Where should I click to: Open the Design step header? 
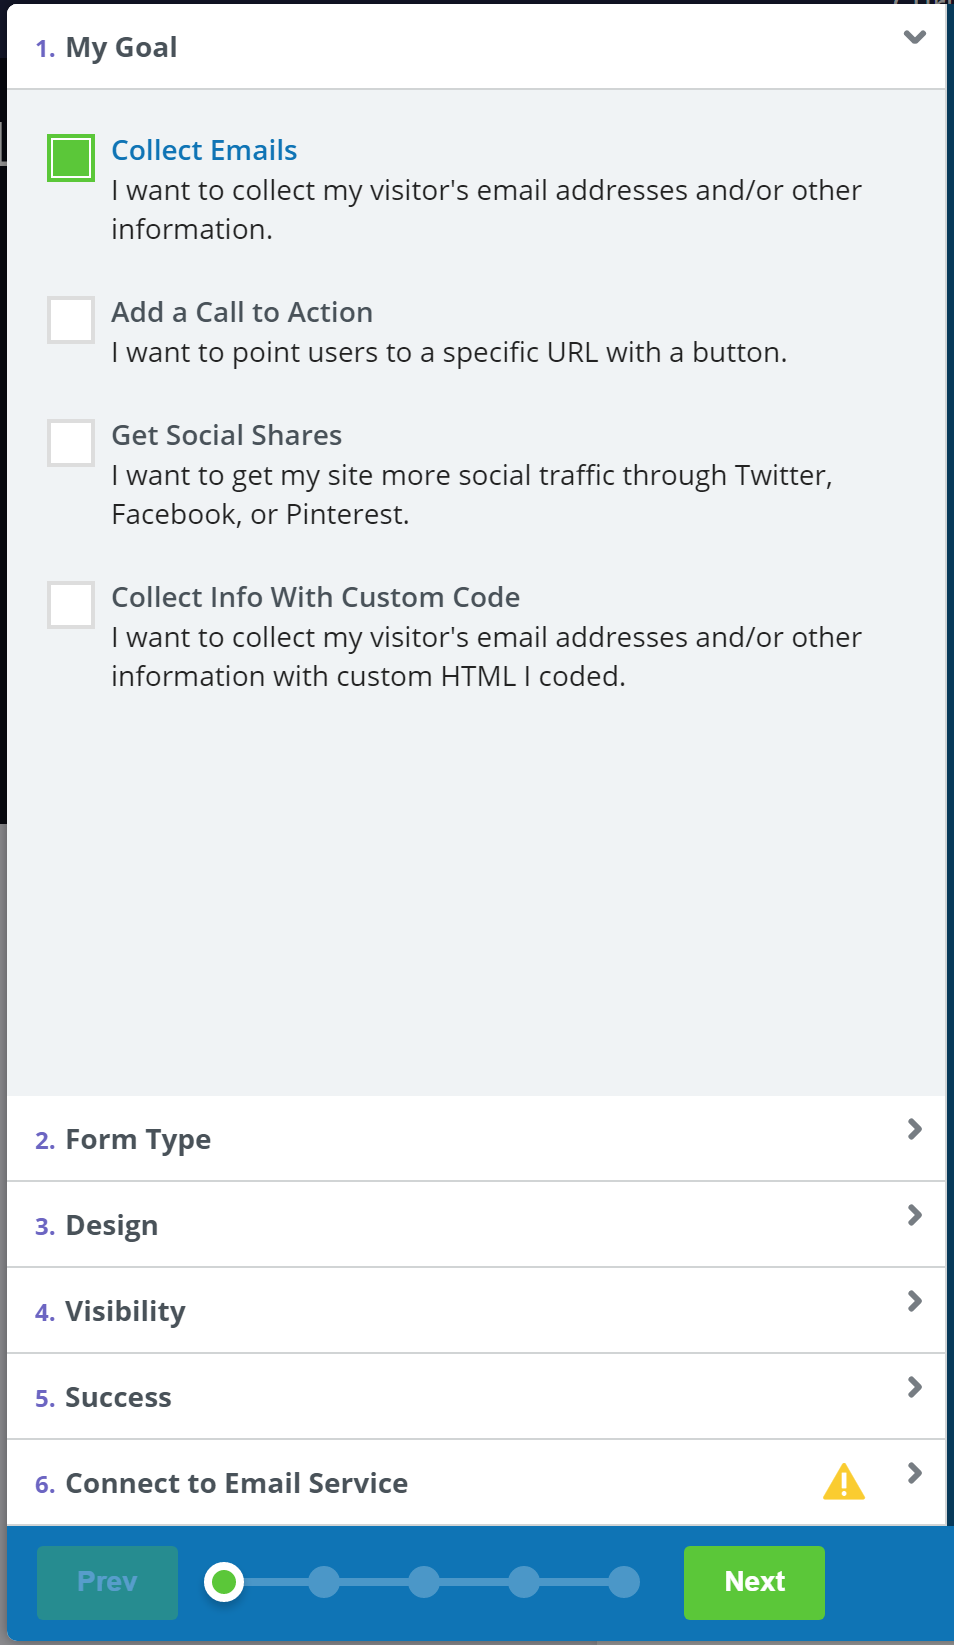(112, 1226)
